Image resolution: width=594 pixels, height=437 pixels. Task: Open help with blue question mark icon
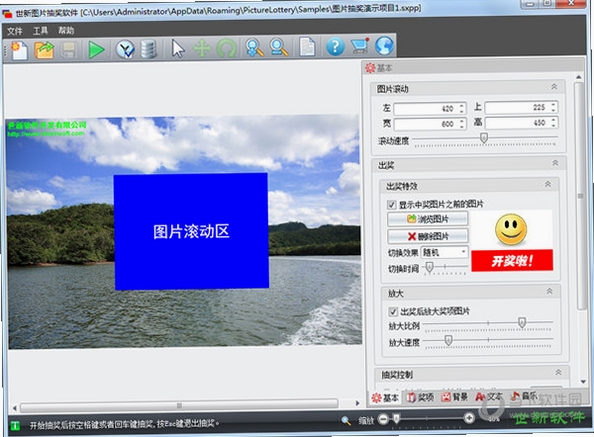tap(335, 47)
